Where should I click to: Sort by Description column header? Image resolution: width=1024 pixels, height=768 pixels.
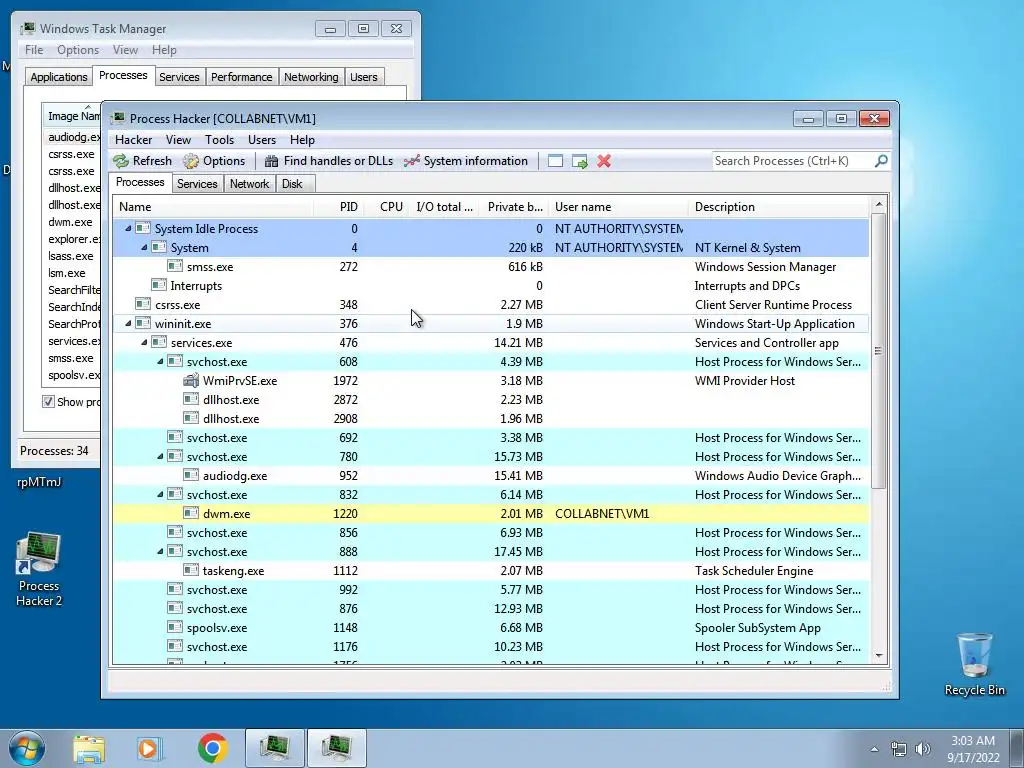pos(778,206)
